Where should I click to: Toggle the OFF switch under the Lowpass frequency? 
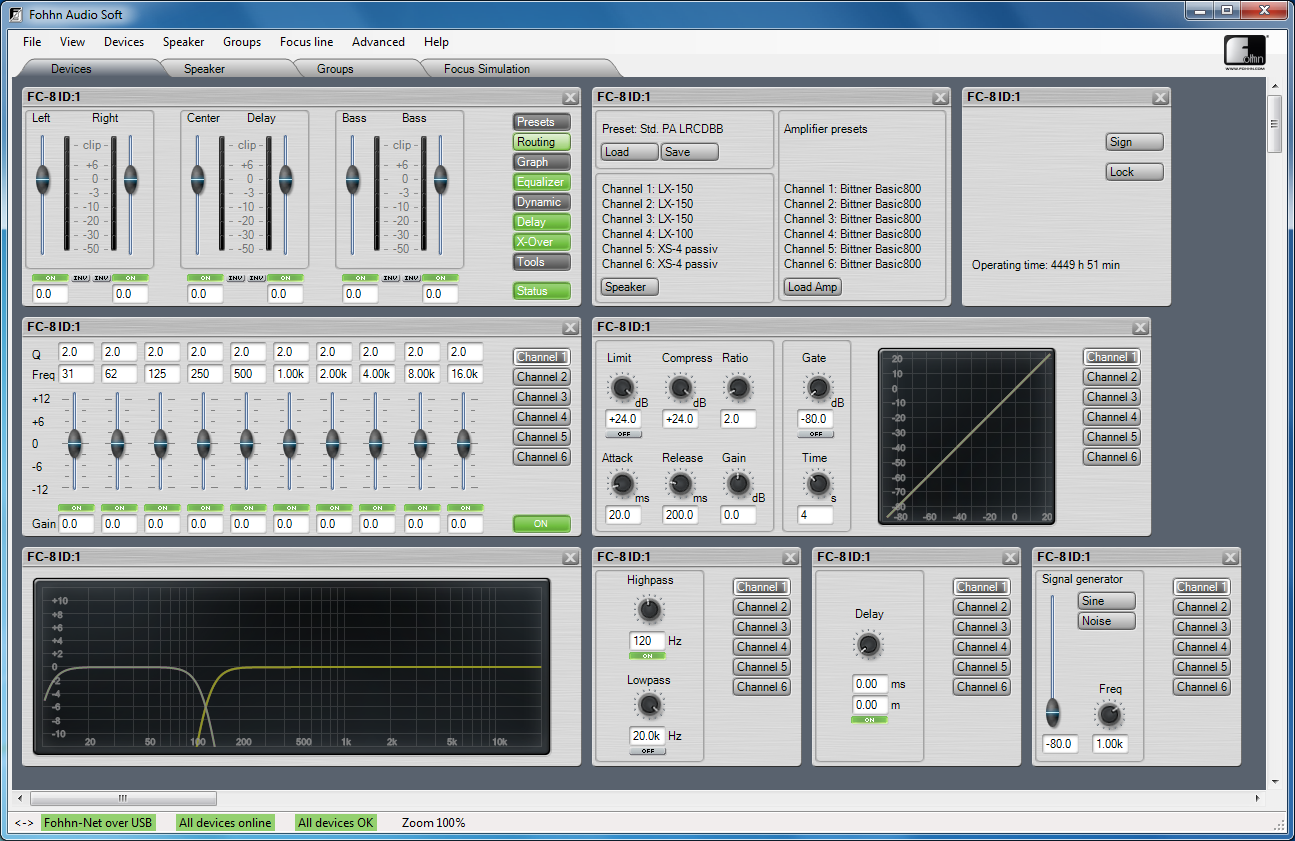(647, 750)
